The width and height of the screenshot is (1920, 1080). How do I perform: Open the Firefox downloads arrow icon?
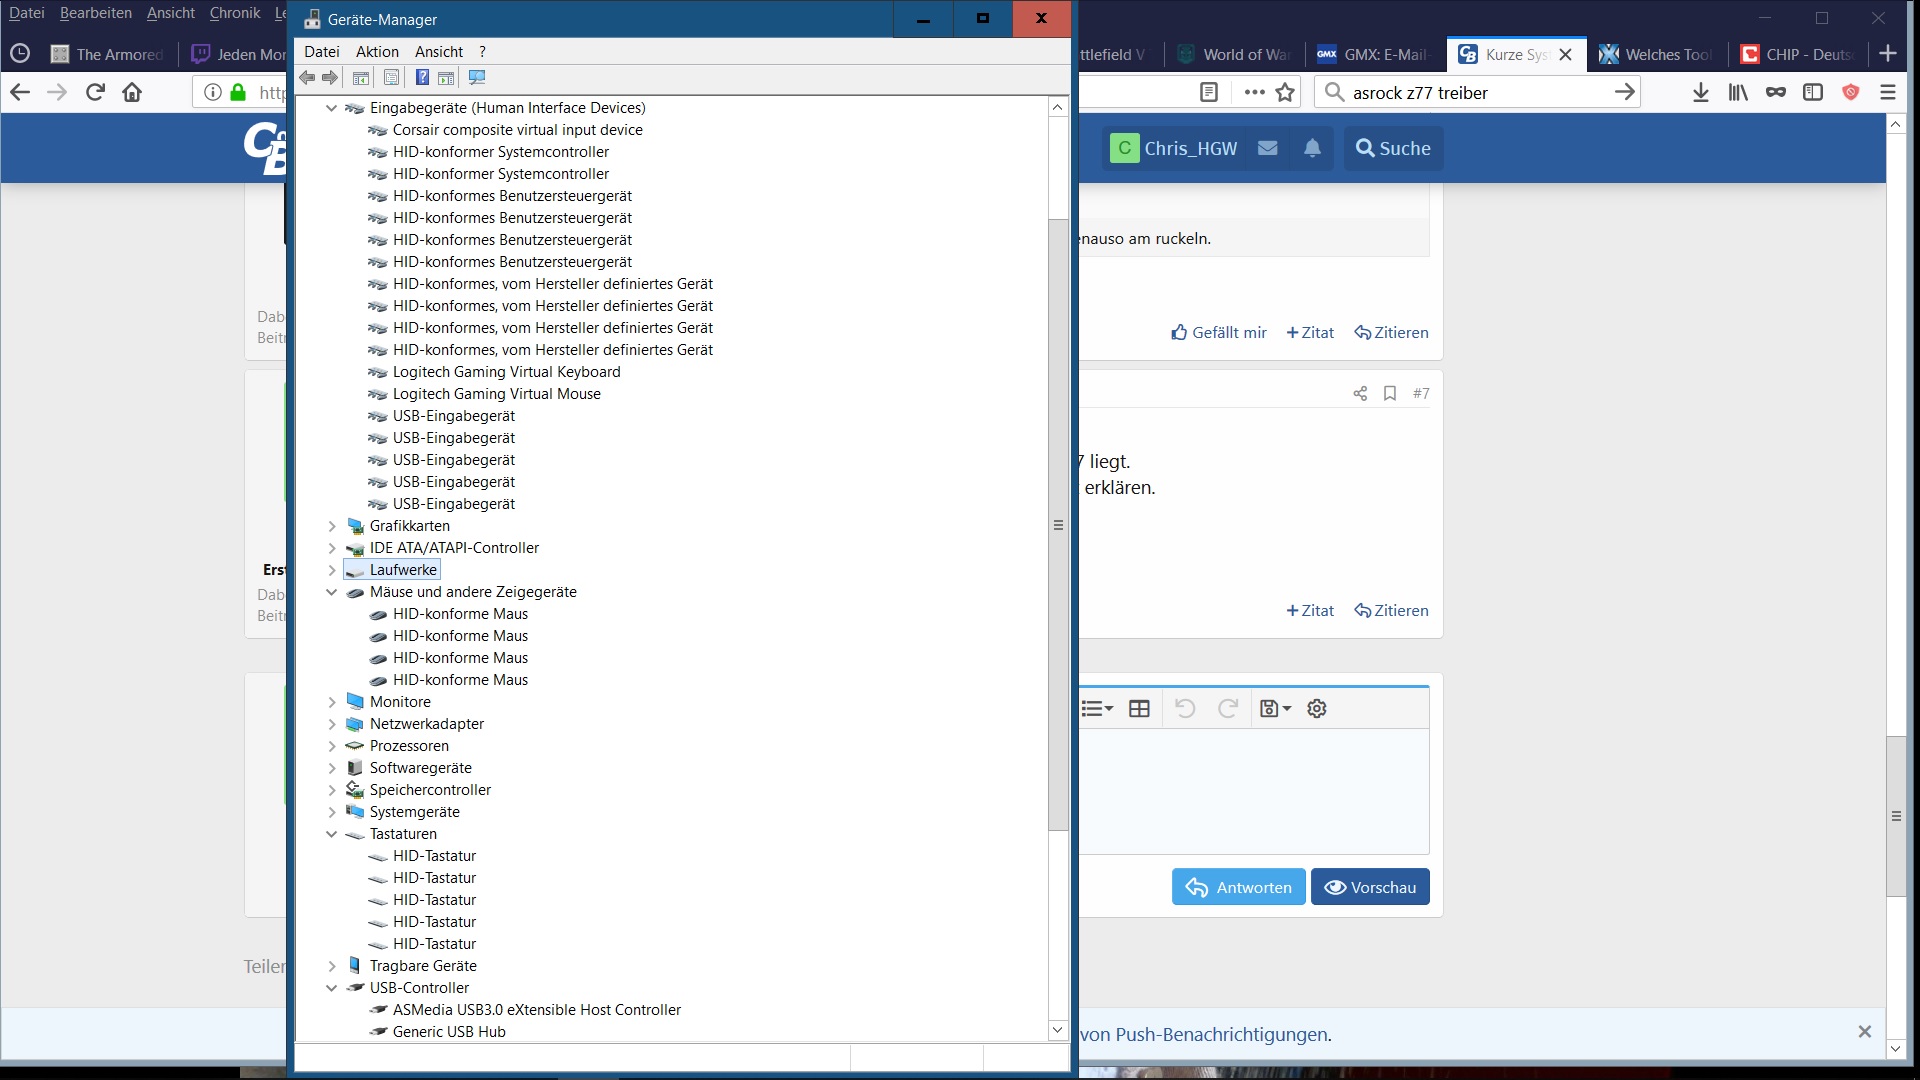coord(1700,93)
